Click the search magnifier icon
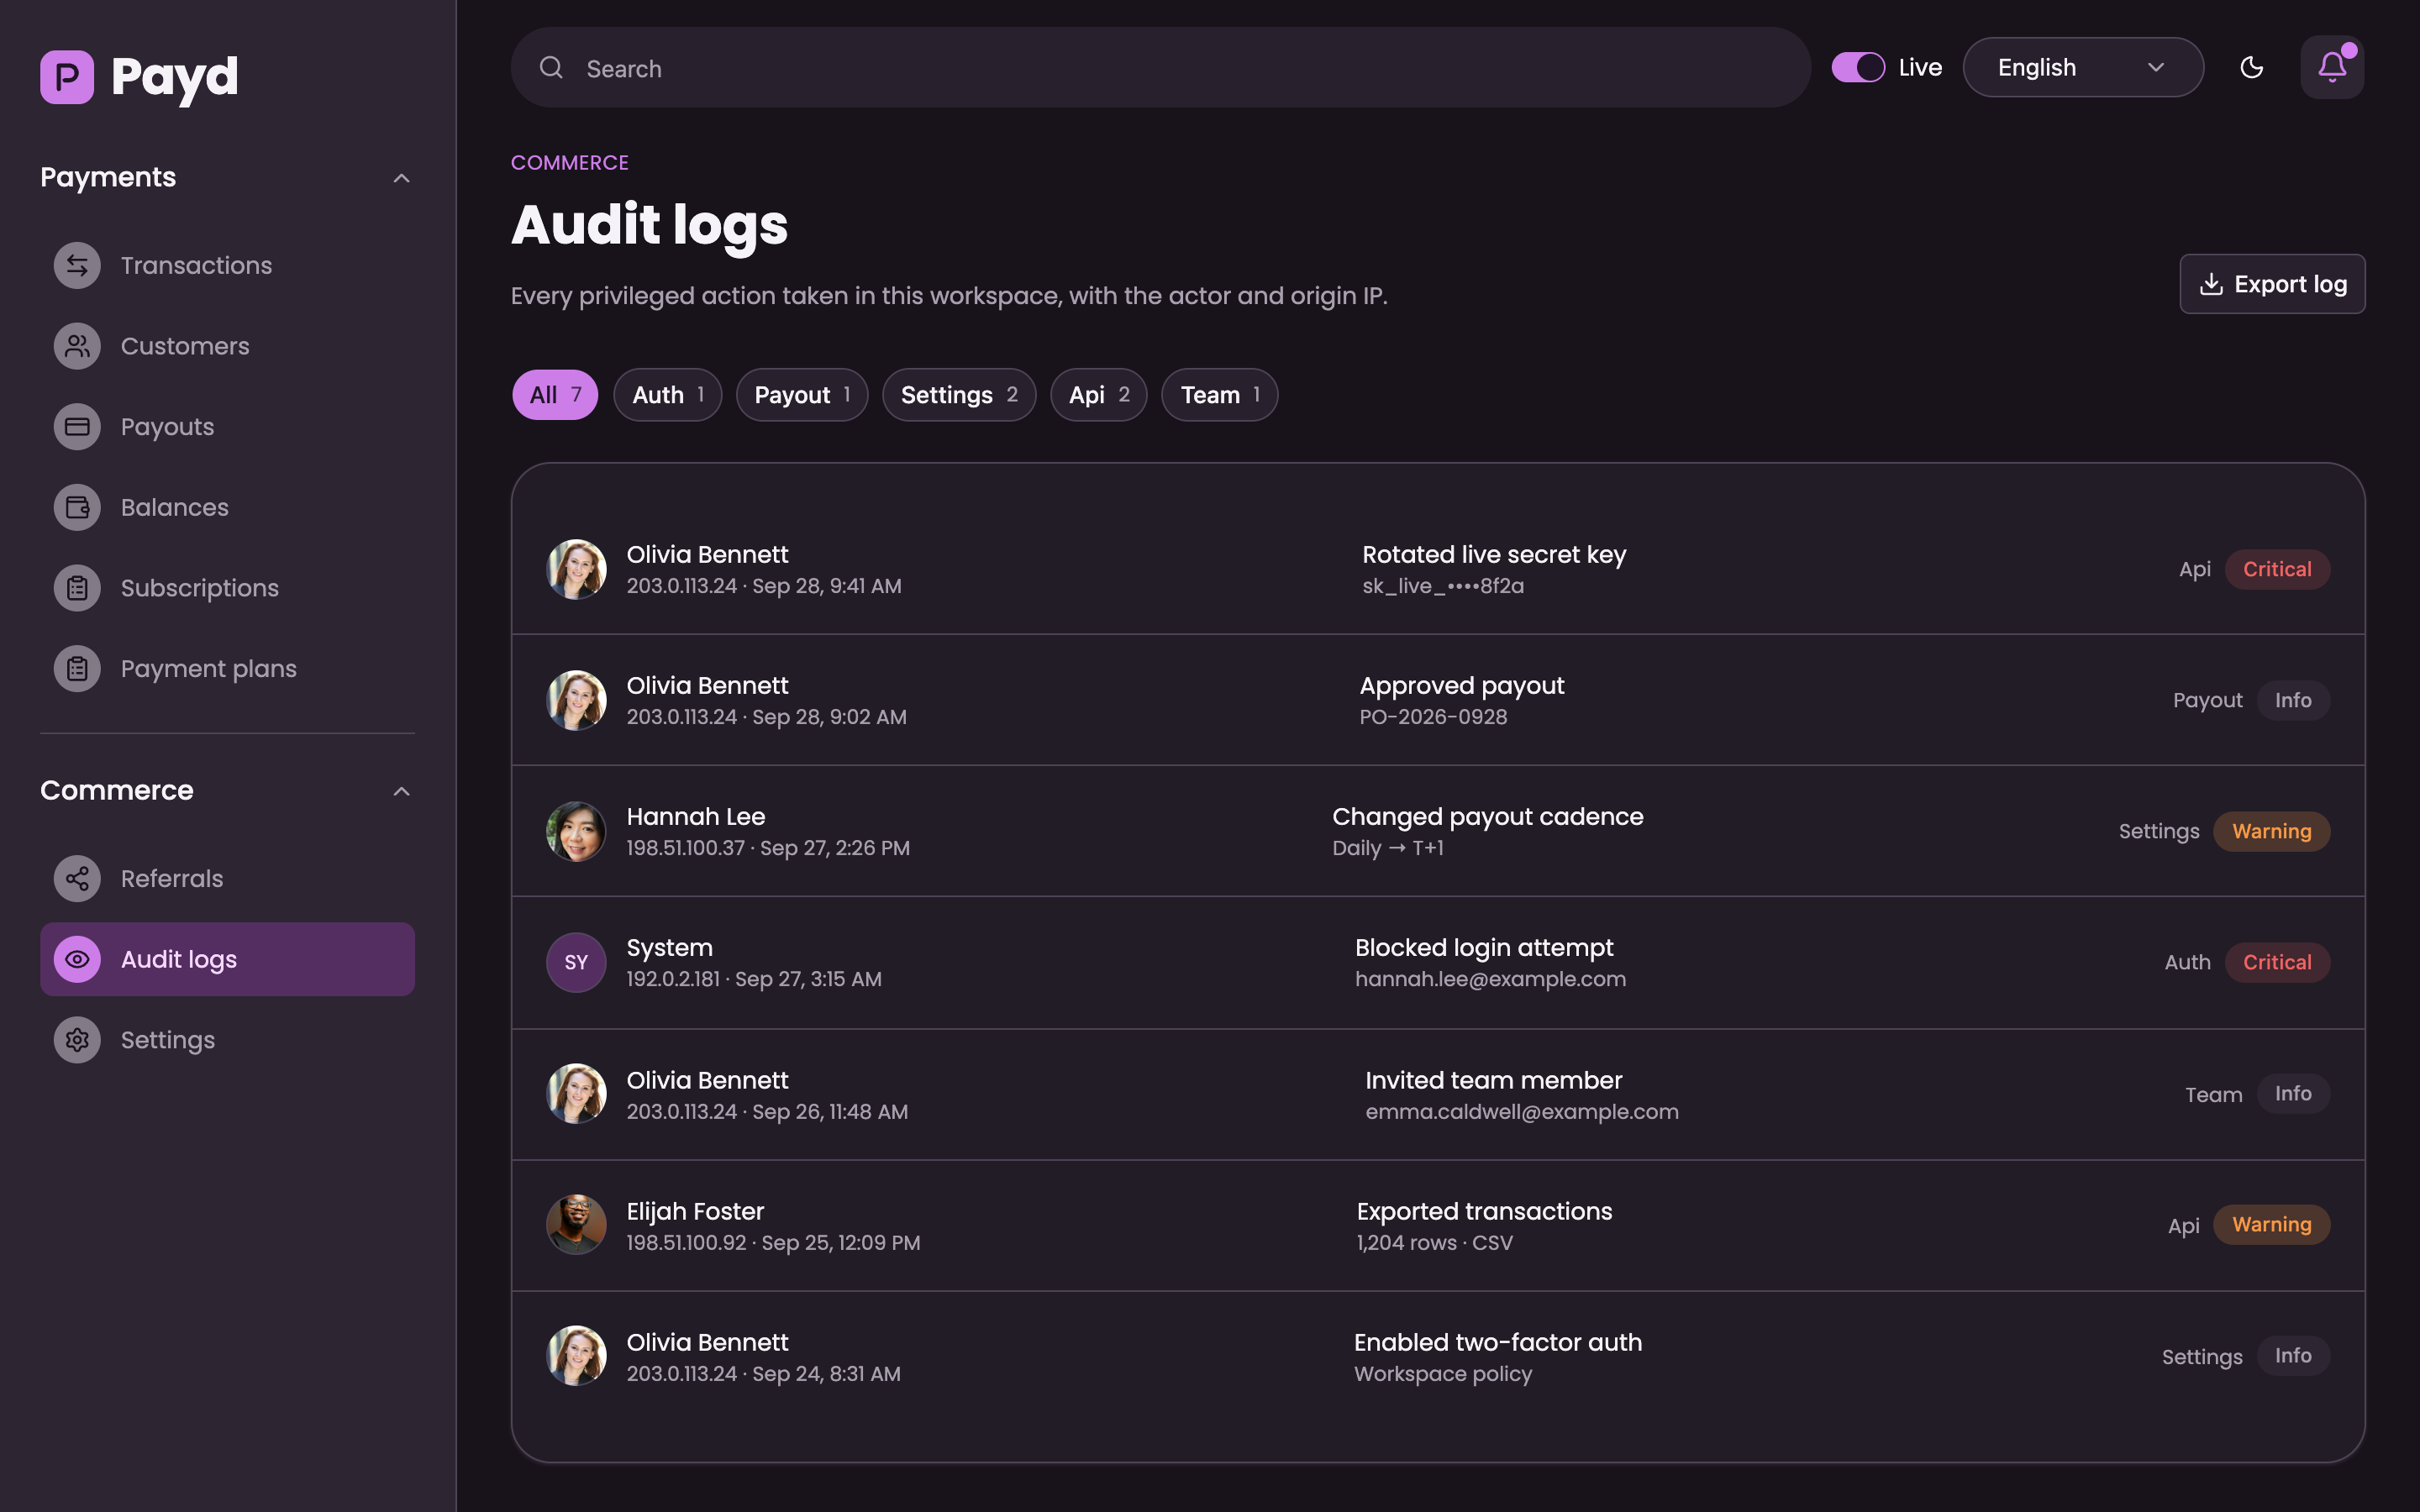The height and width of the screenshot is (1512, 2420). pos(551,67)
